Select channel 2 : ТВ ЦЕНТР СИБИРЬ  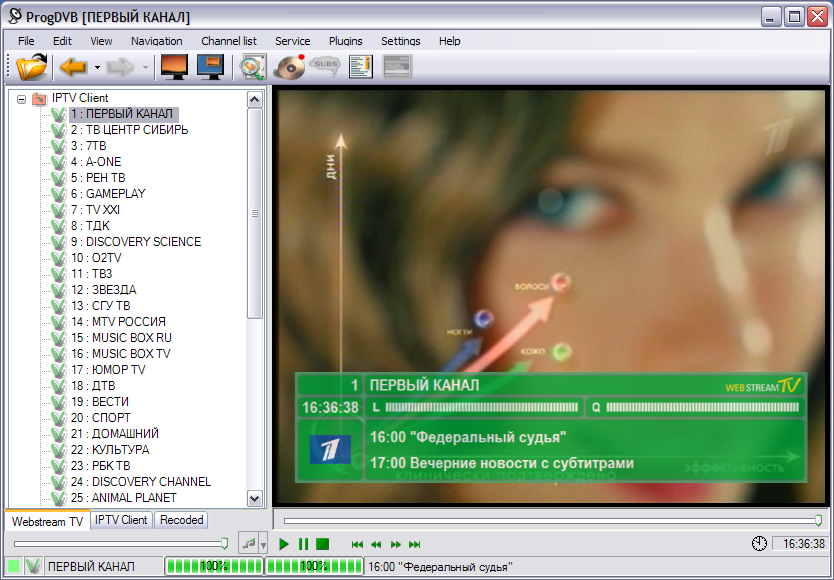pyautogui.click(x=129, y=130)
